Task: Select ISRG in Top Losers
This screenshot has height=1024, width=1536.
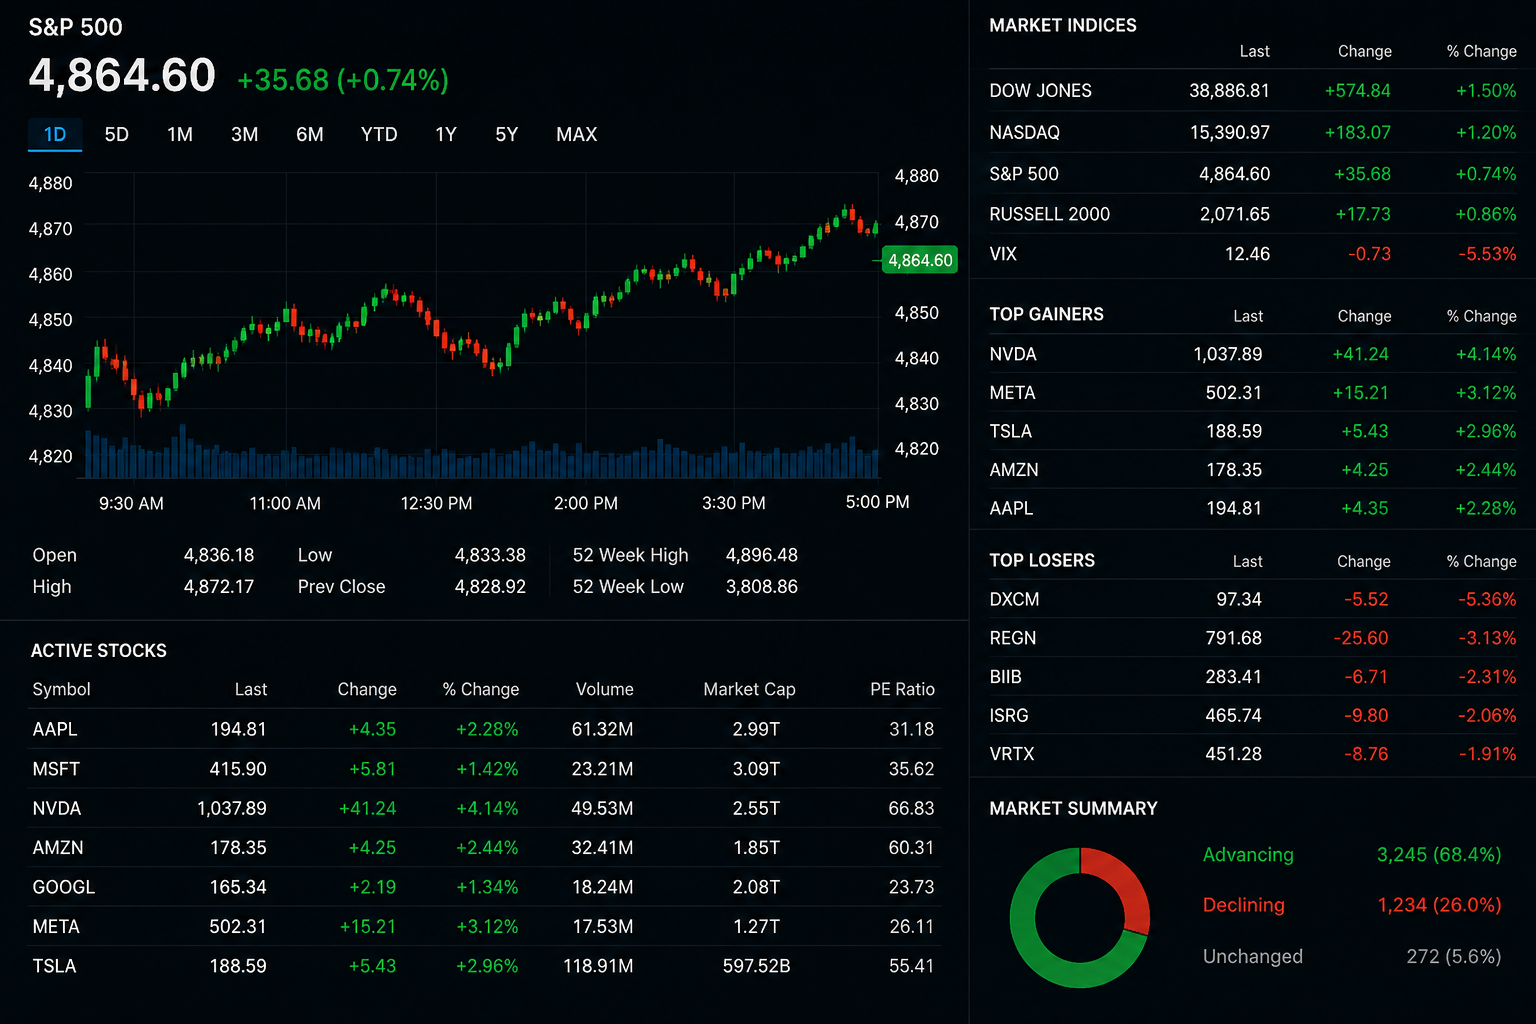Action: click(x=1253, y=715)
